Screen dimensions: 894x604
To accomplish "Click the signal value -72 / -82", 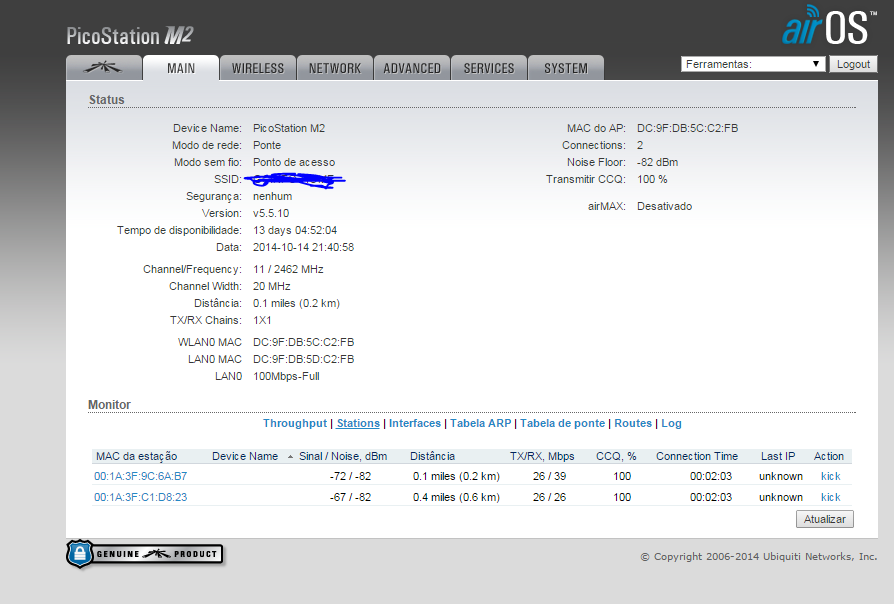I will coord(350,476).
